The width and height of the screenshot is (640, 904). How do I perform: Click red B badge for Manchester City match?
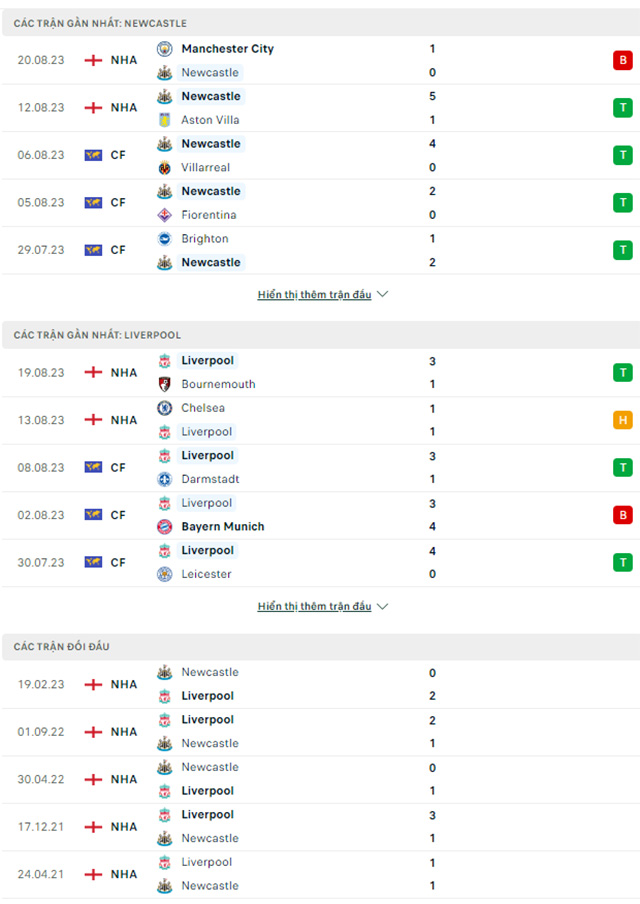tap(623, 61)
